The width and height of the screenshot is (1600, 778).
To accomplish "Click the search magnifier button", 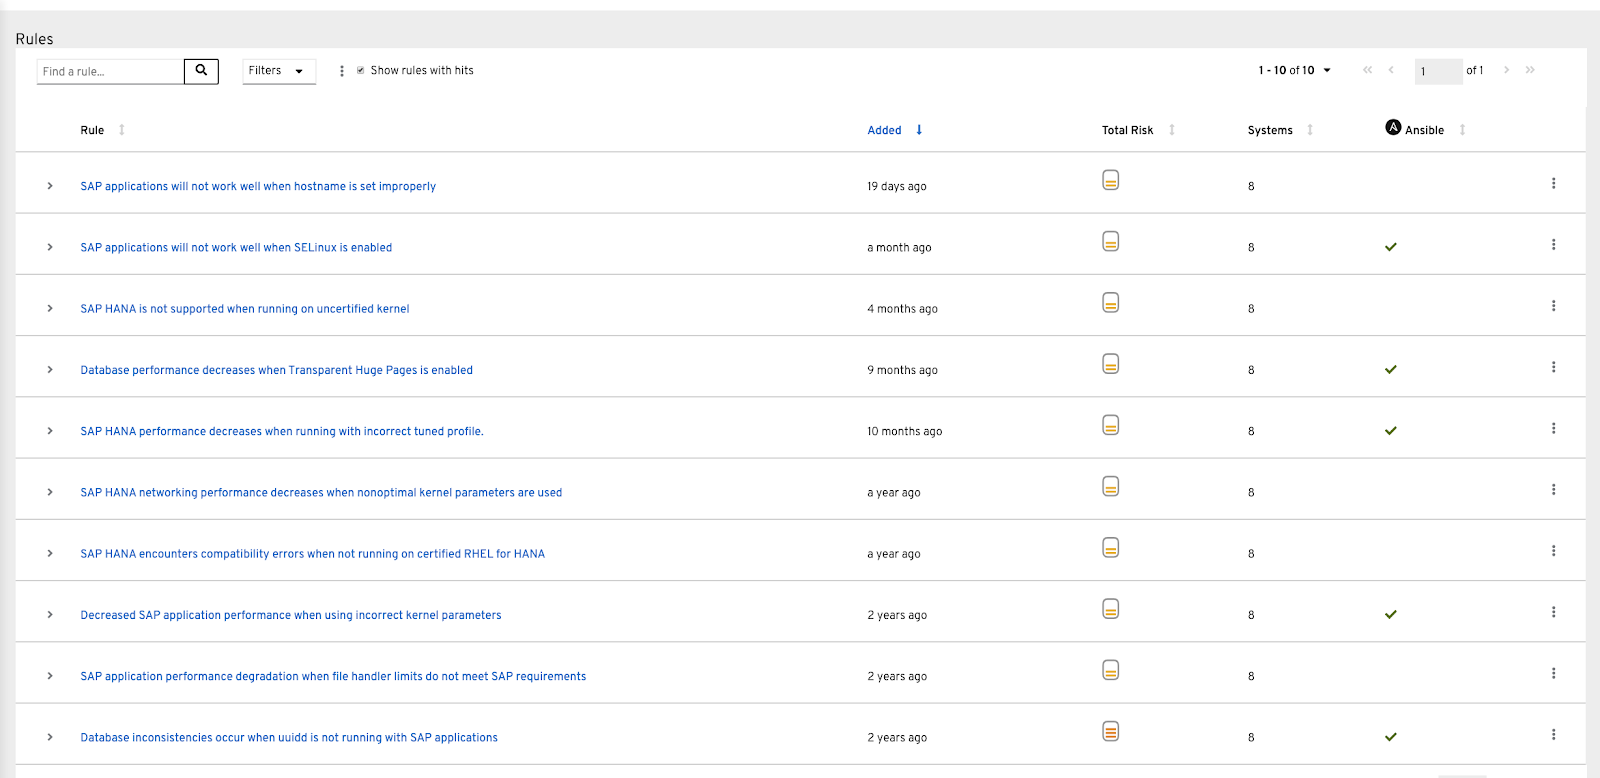I will [201, 71].
